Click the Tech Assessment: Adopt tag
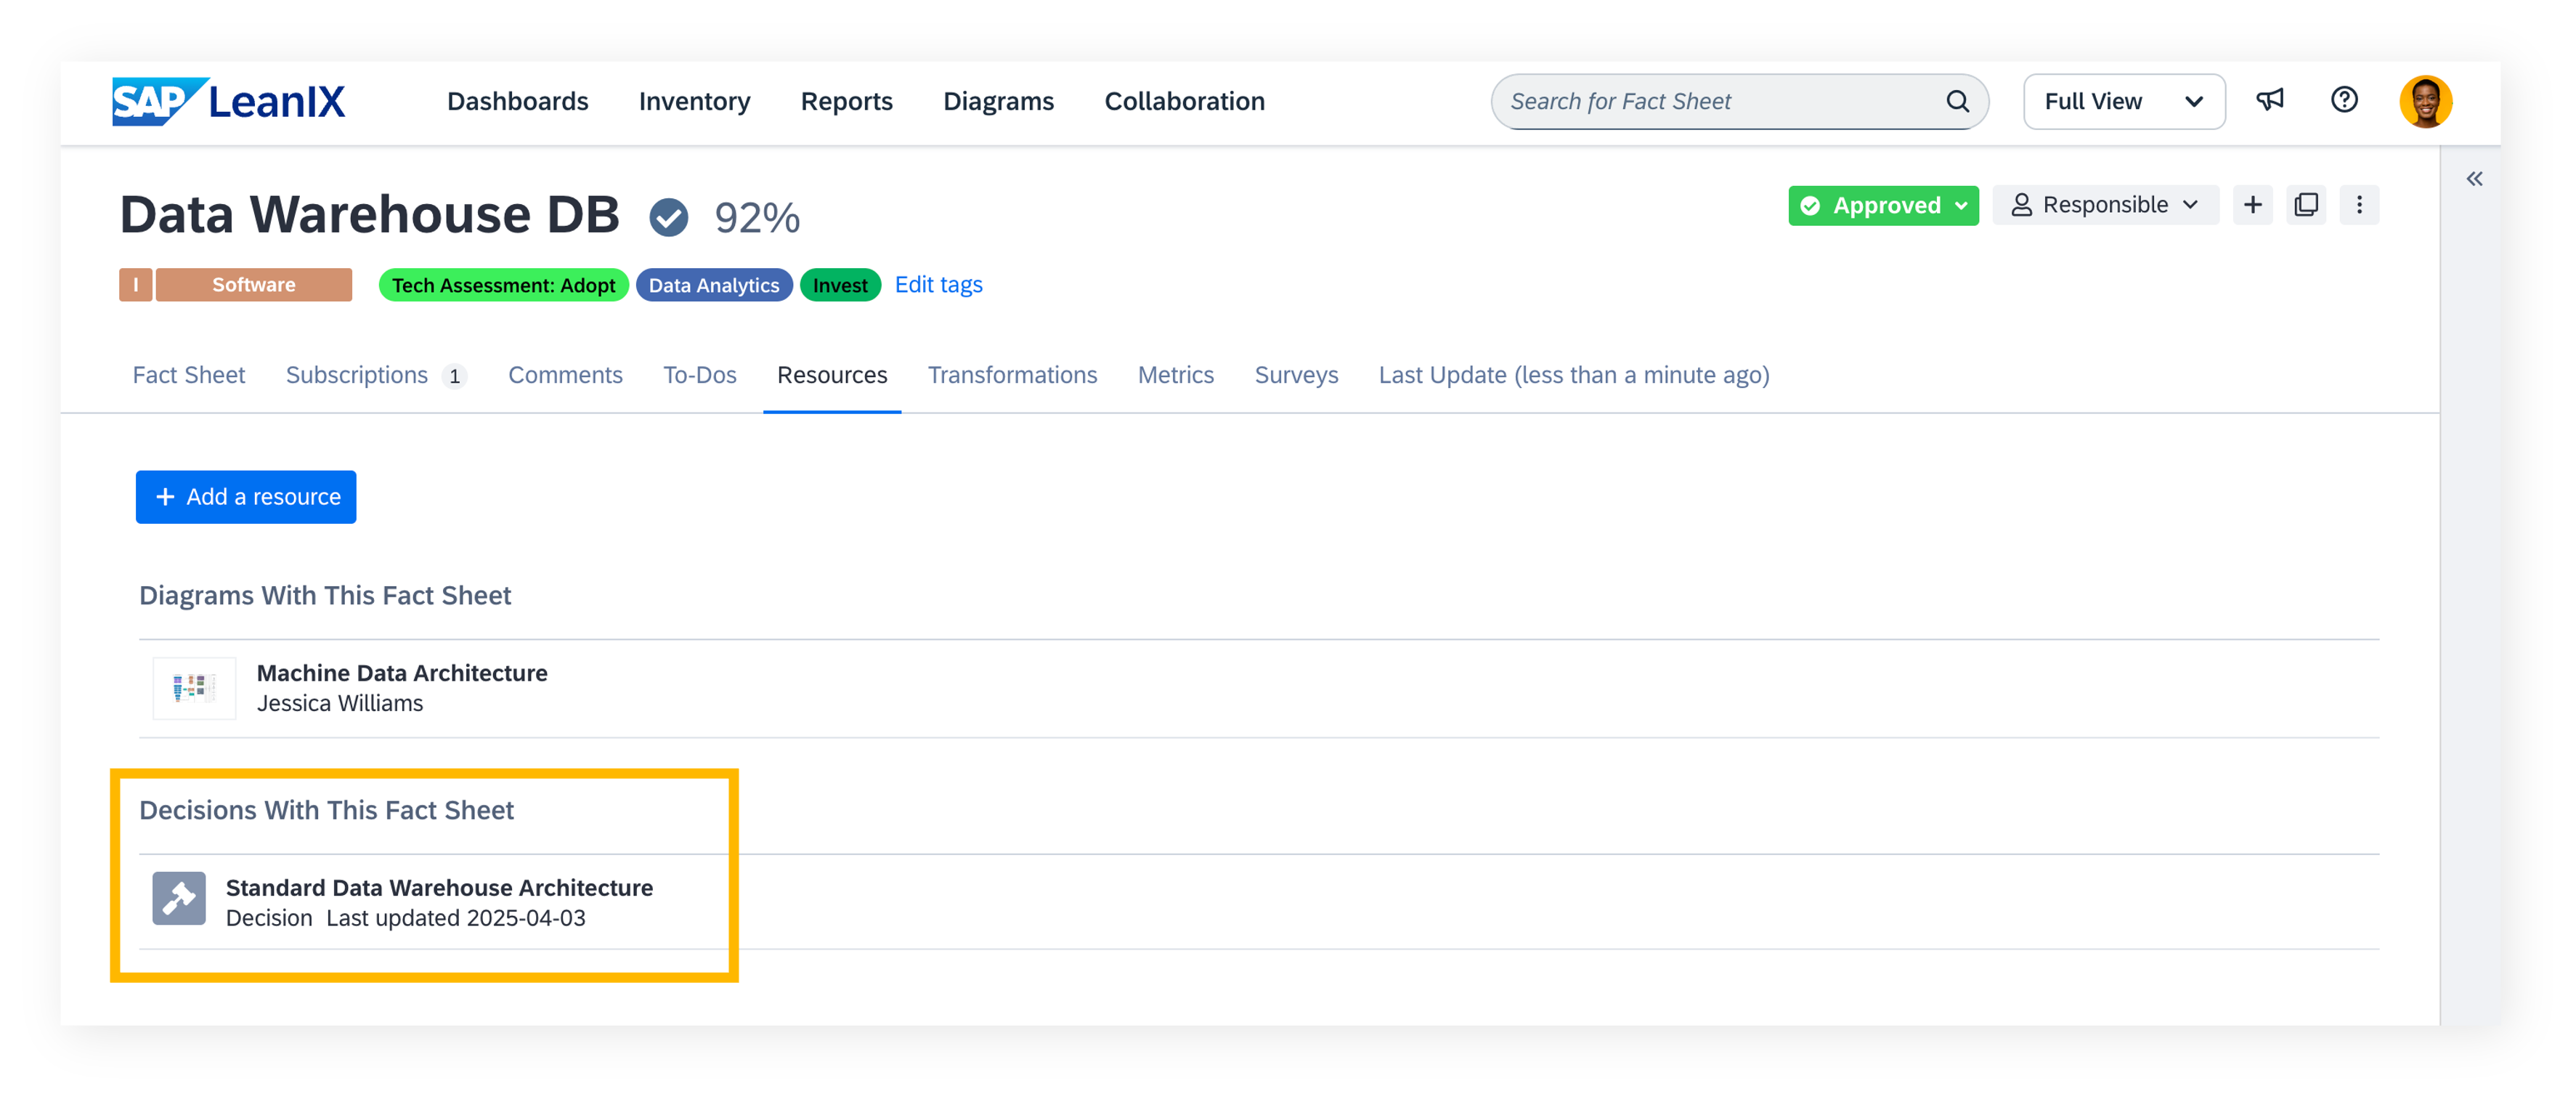Image resolution: width=2576 pixels, height=1102 pixels. (x=503, y=285)
